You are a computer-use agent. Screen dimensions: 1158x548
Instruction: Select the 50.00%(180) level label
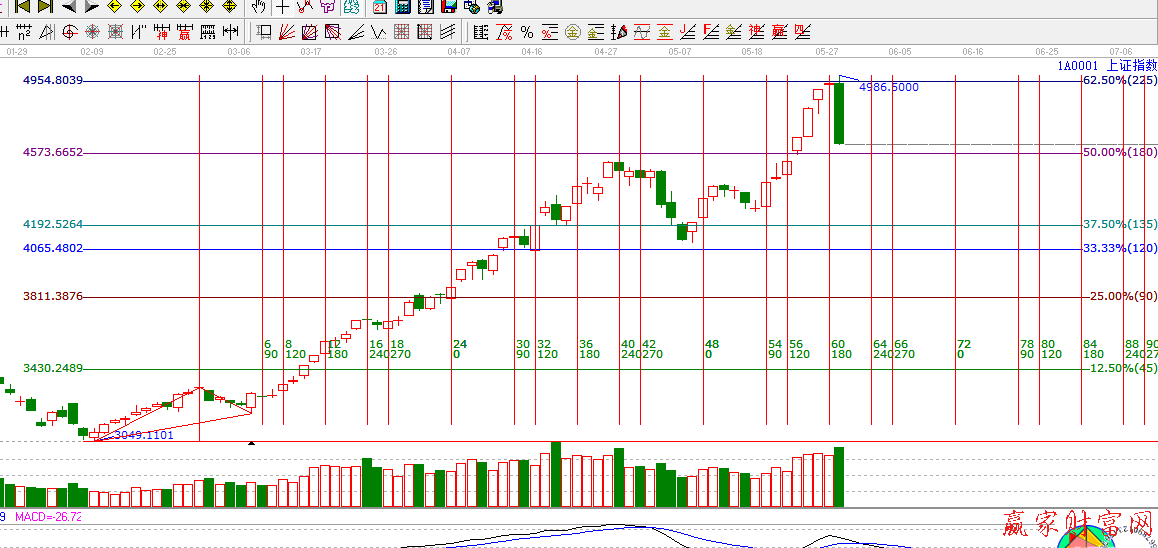(1120, 152)
